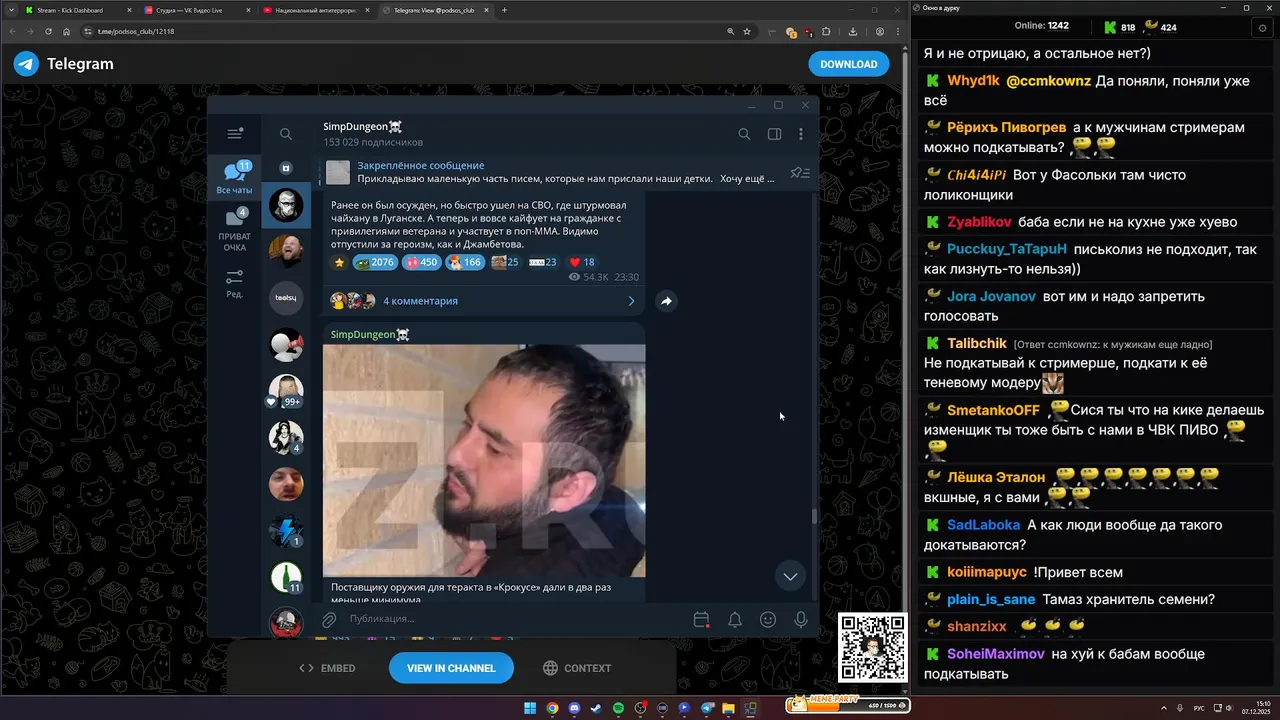Toggle the pink reaction with 450
This screenshot has height=720, width=1280.
pyautogui.click(x=421, y=262)
